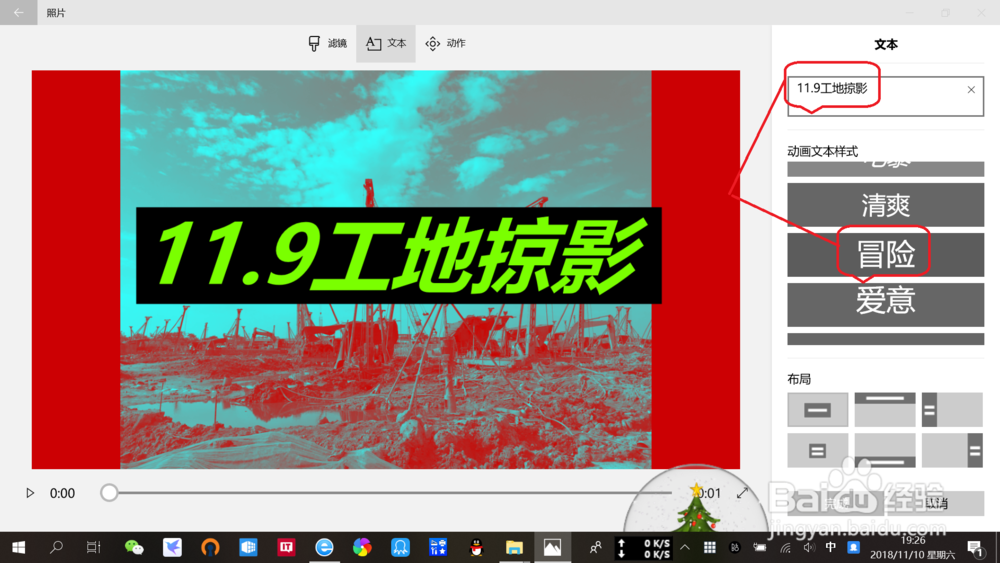Open the 动作 (Motion) tab

point(445,43)
